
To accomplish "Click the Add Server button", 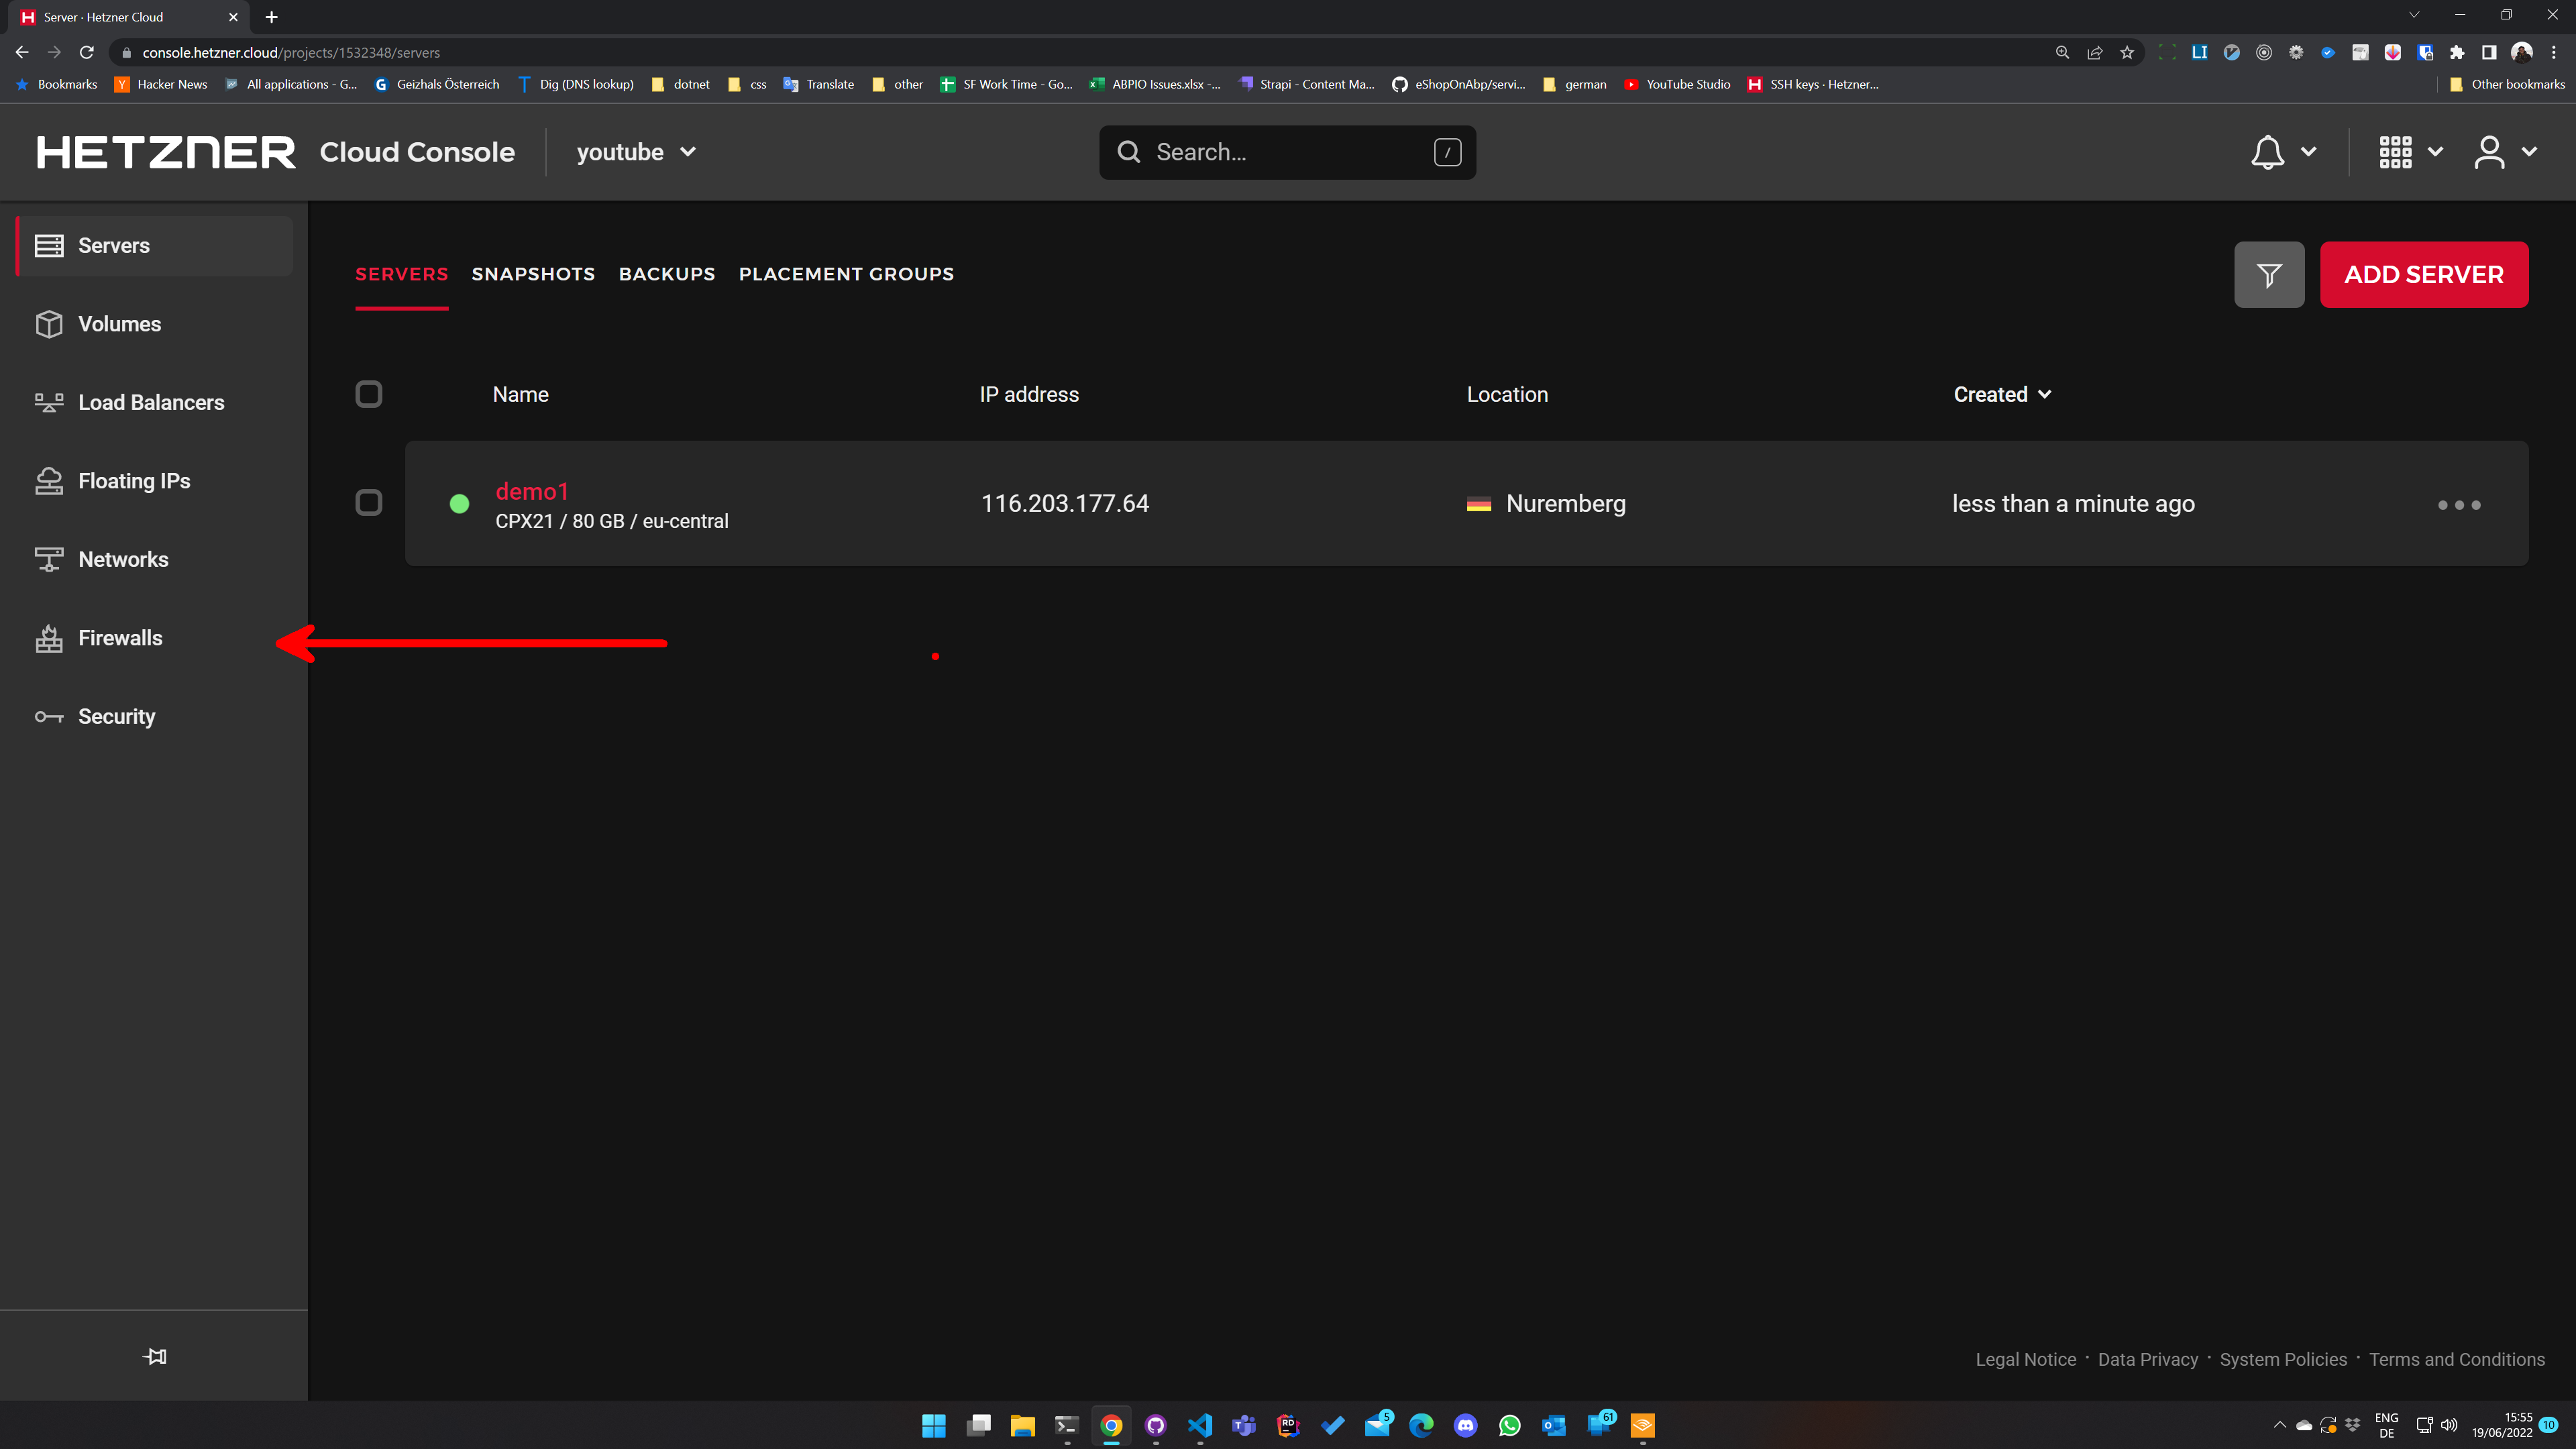I will [2423, 274].
